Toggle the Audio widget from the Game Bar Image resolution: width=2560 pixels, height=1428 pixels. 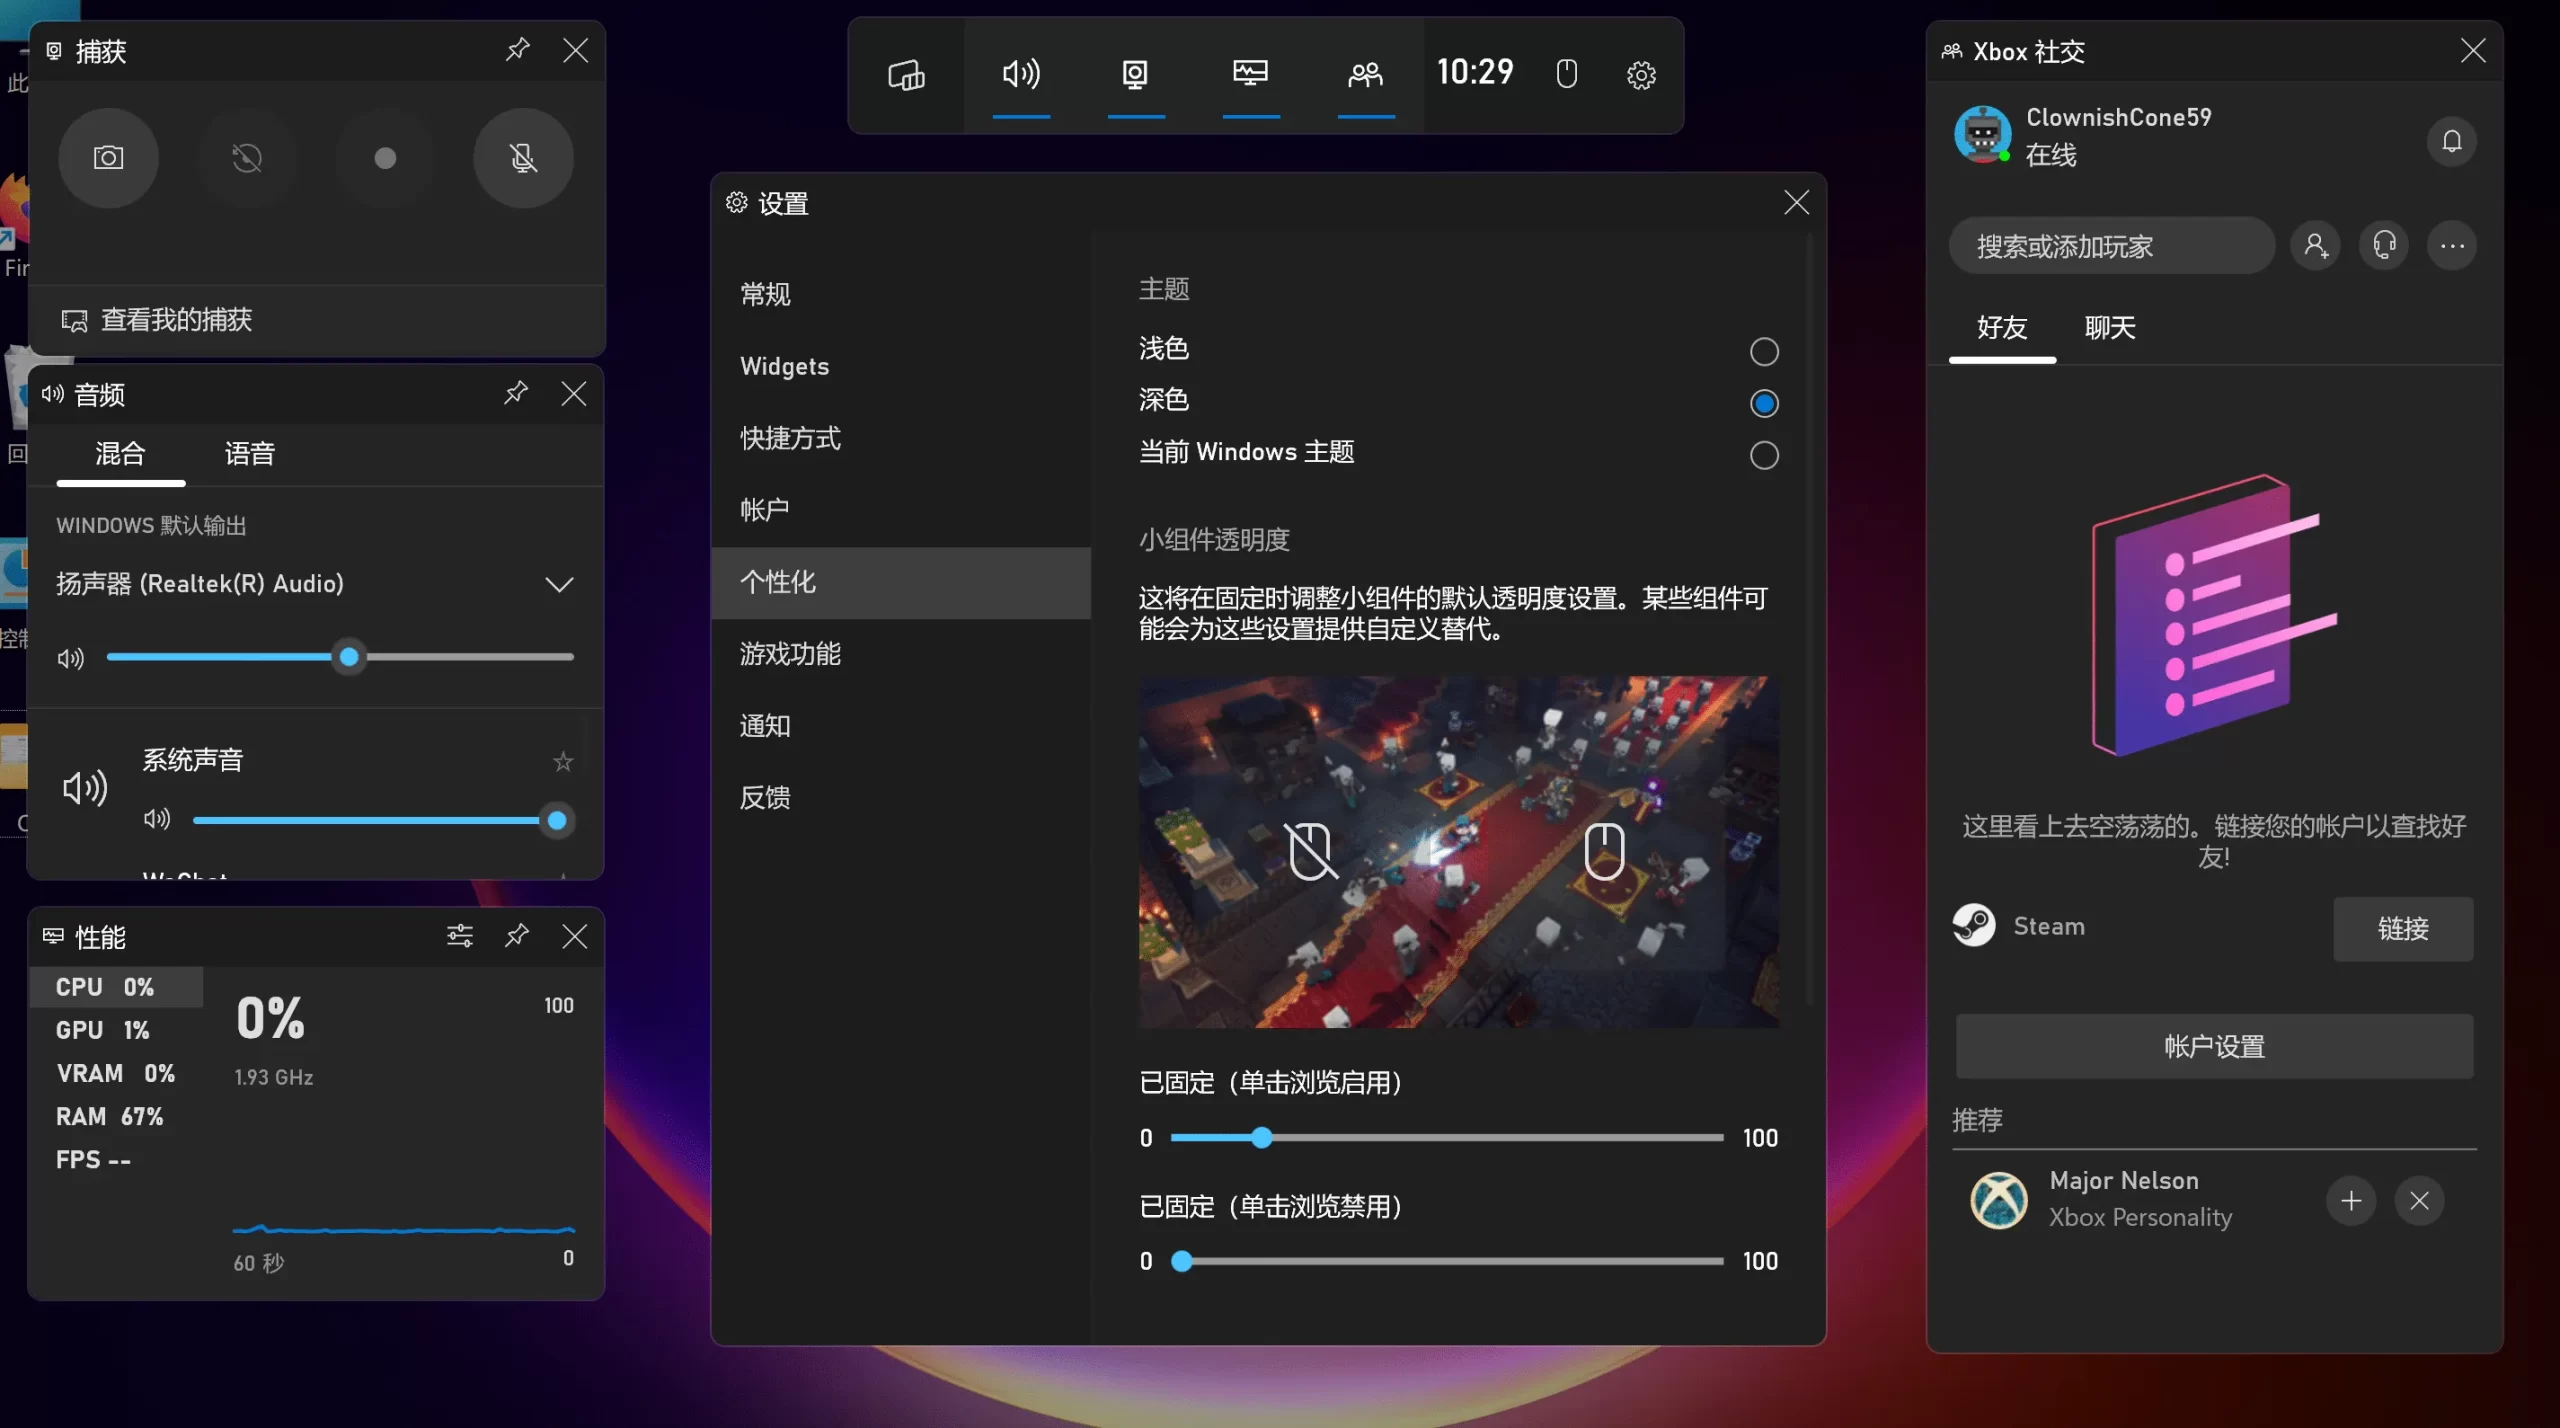pyautogui.click(x=1021, y=75)
